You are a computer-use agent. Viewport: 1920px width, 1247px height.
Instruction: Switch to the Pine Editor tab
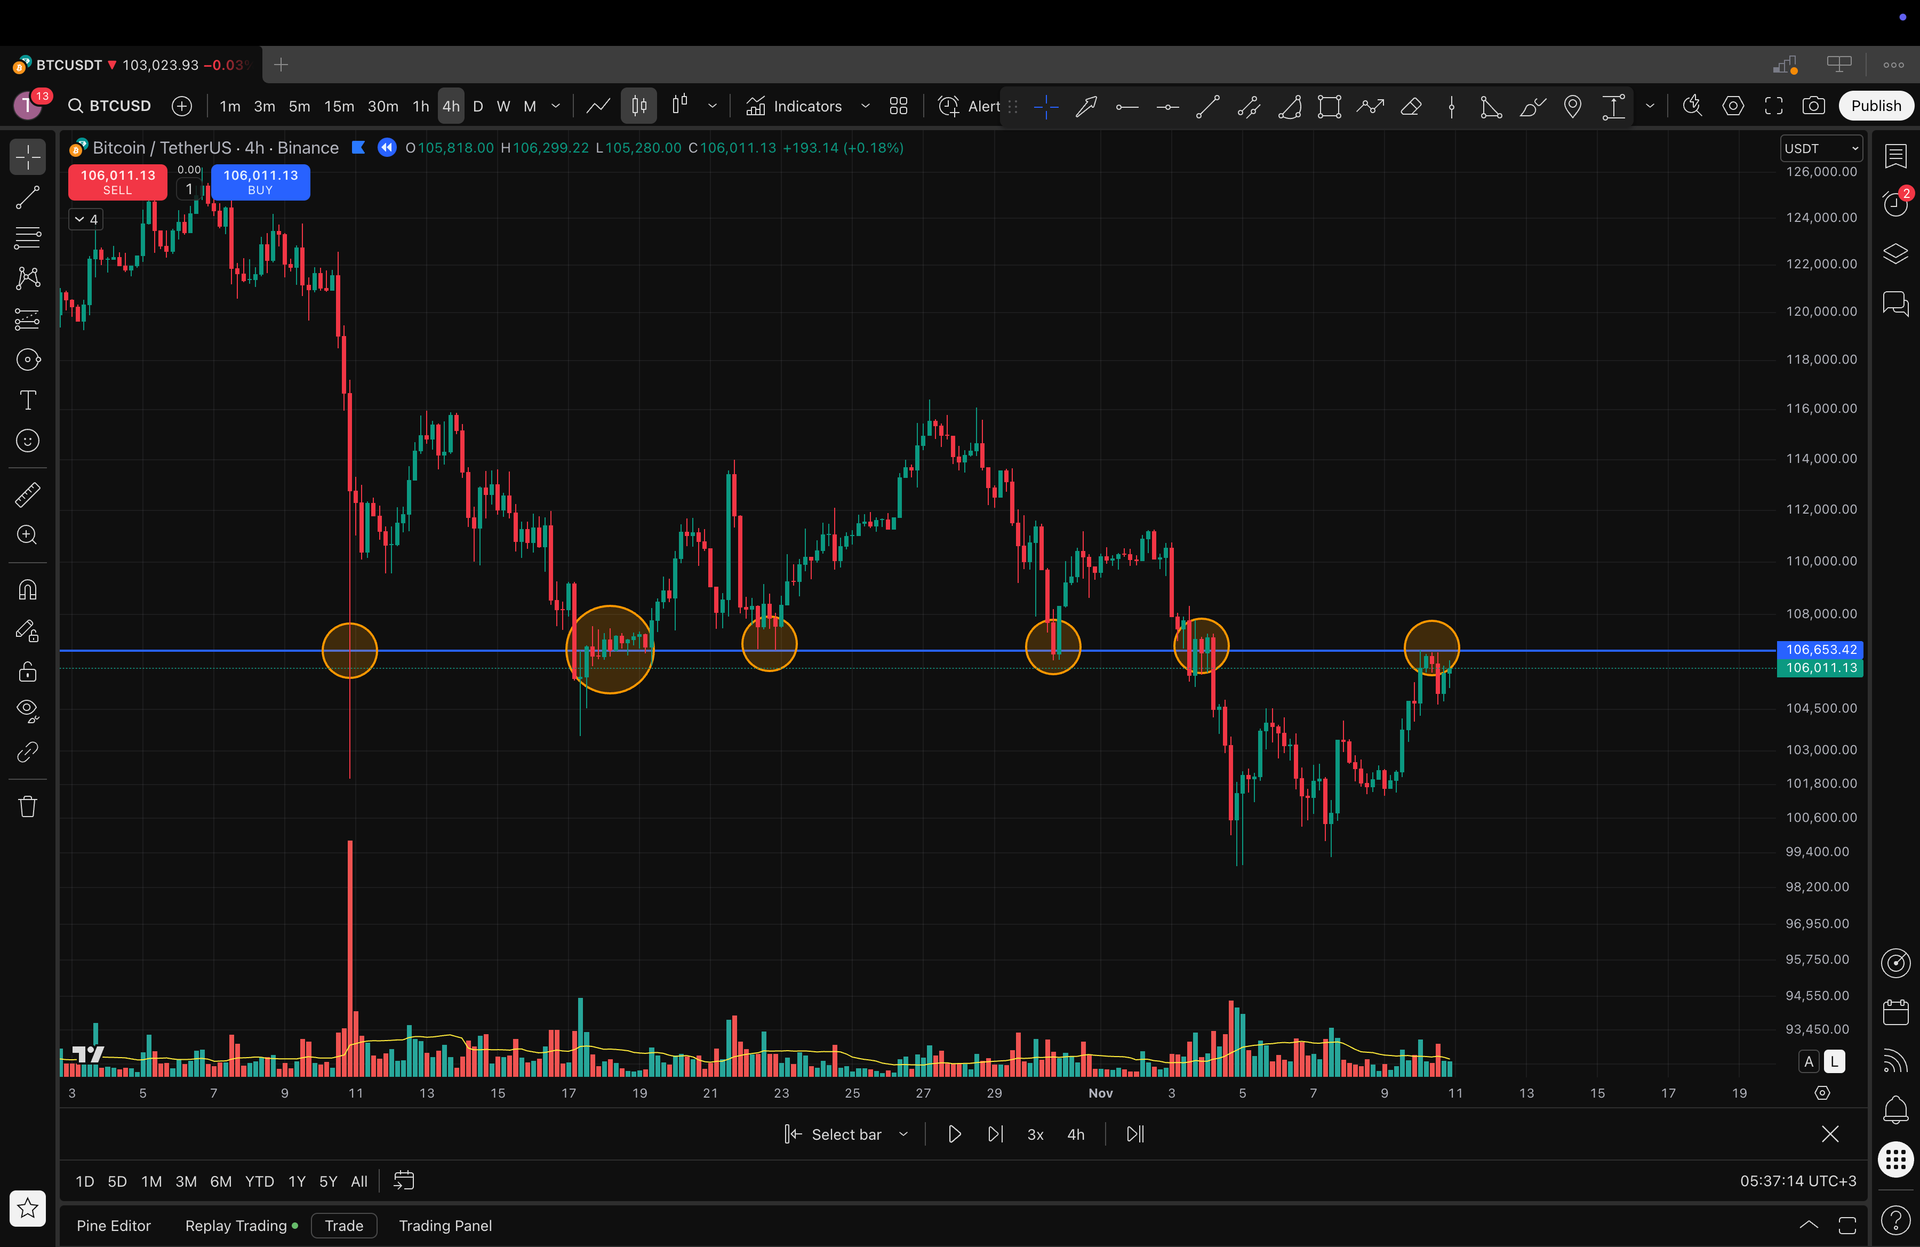click(114, 1225)
